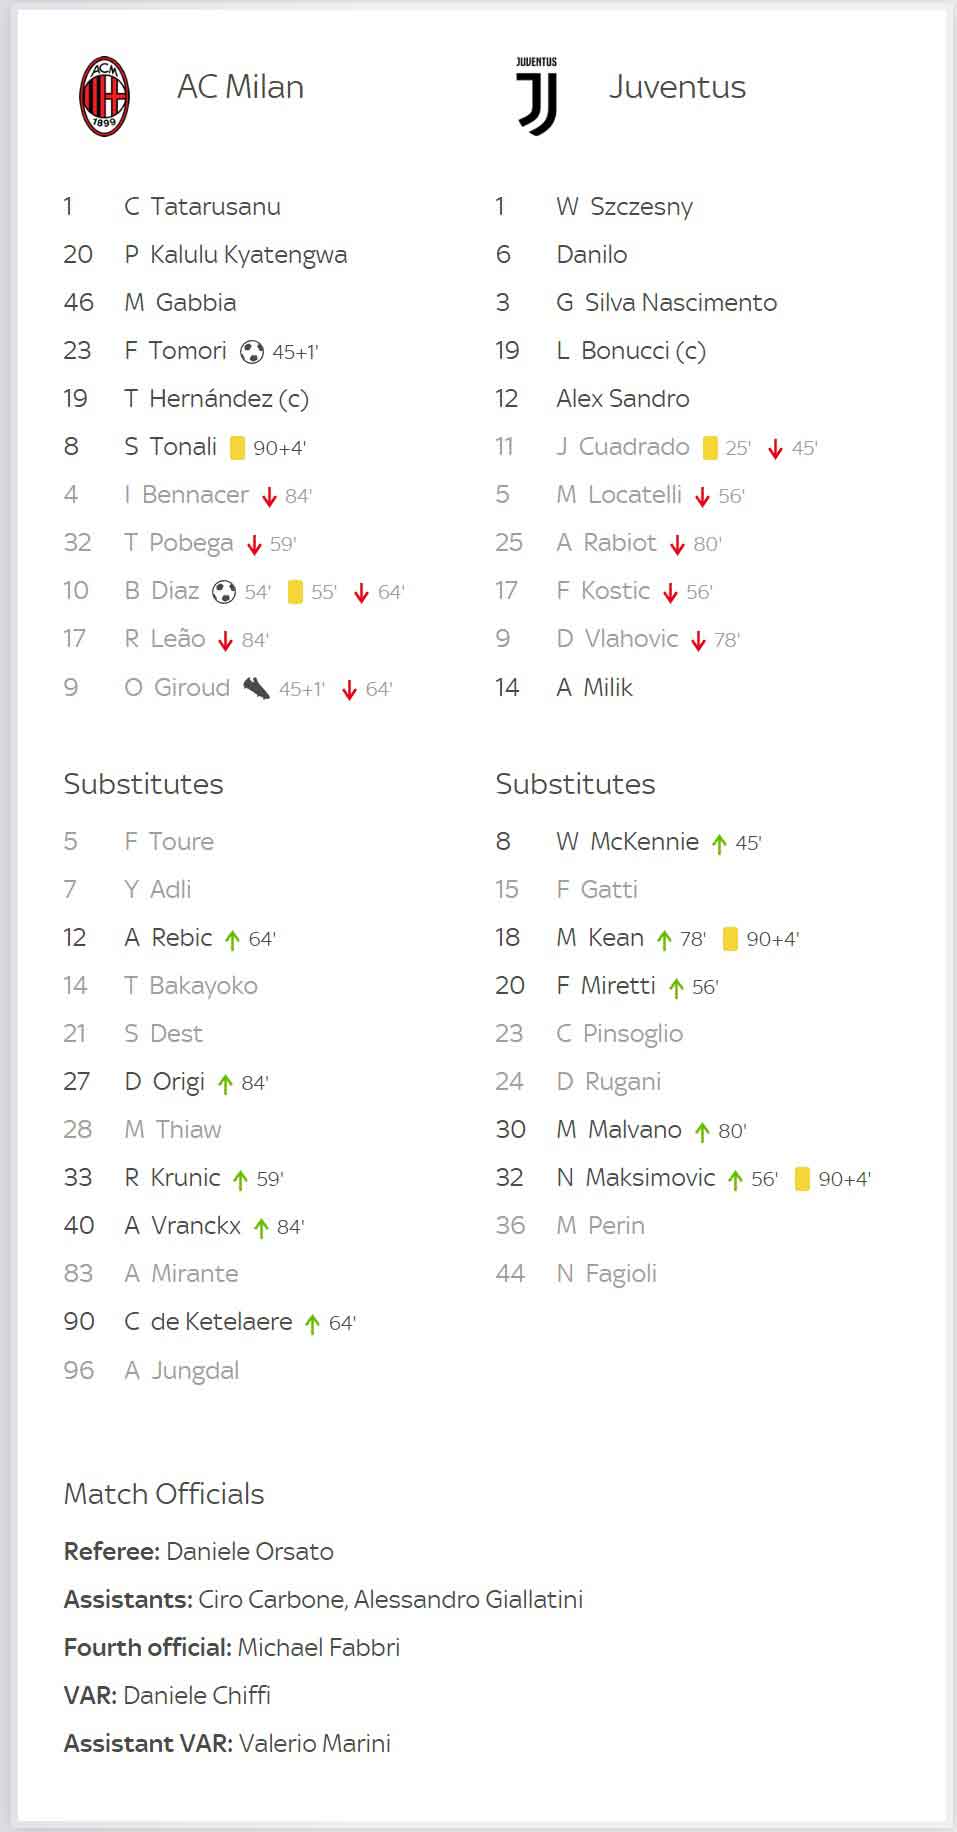Click referee name Daniele Orsato
957x1832 pixels.
click(250, 1552)
